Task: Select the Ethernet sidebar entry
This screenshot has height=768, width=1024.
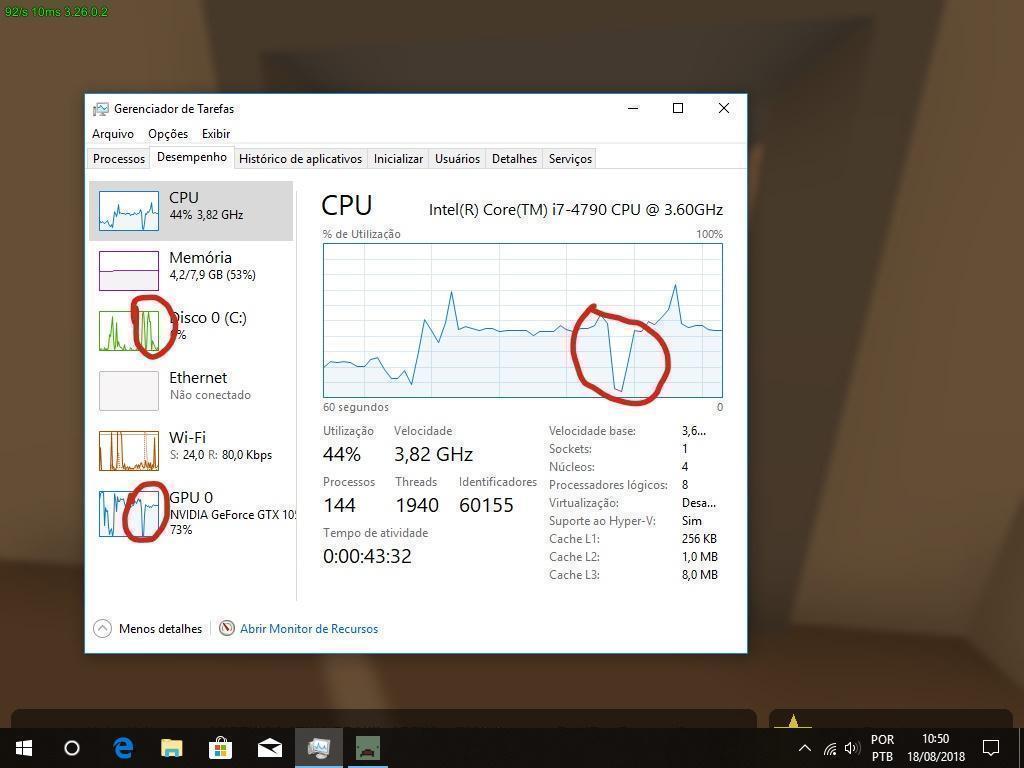Action: coord(191,391)
